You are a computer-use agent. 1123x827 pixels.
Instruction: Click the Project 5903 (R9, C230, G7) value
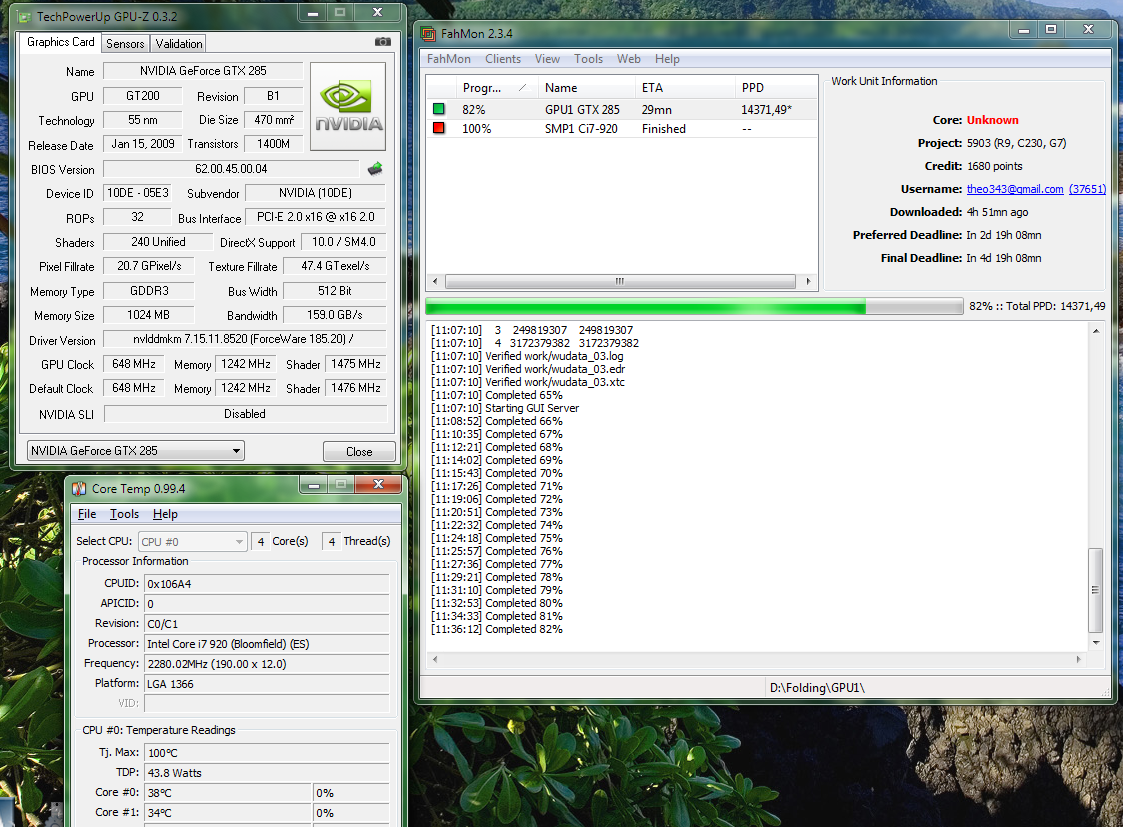coord(1016,143)
